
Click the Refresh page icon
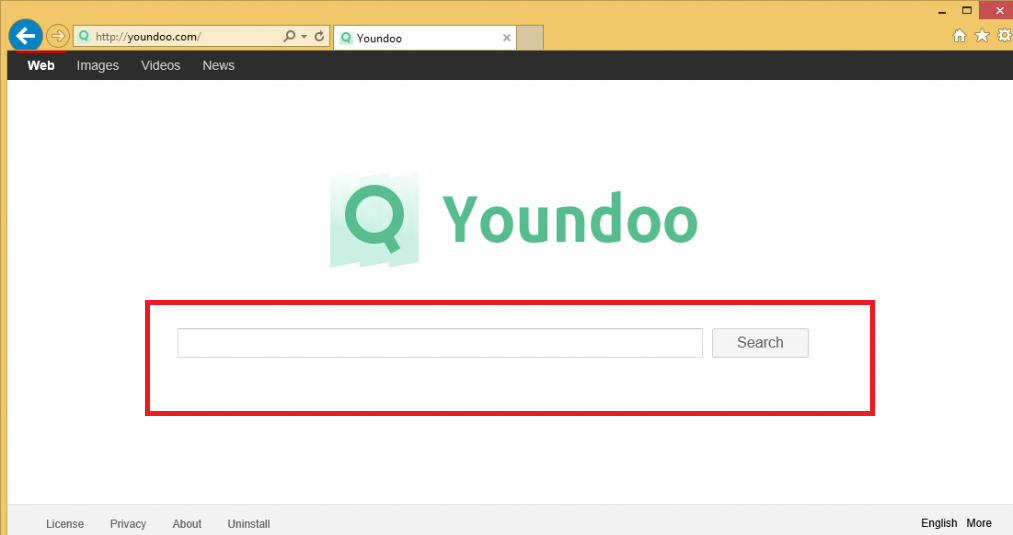click(319, 36)
